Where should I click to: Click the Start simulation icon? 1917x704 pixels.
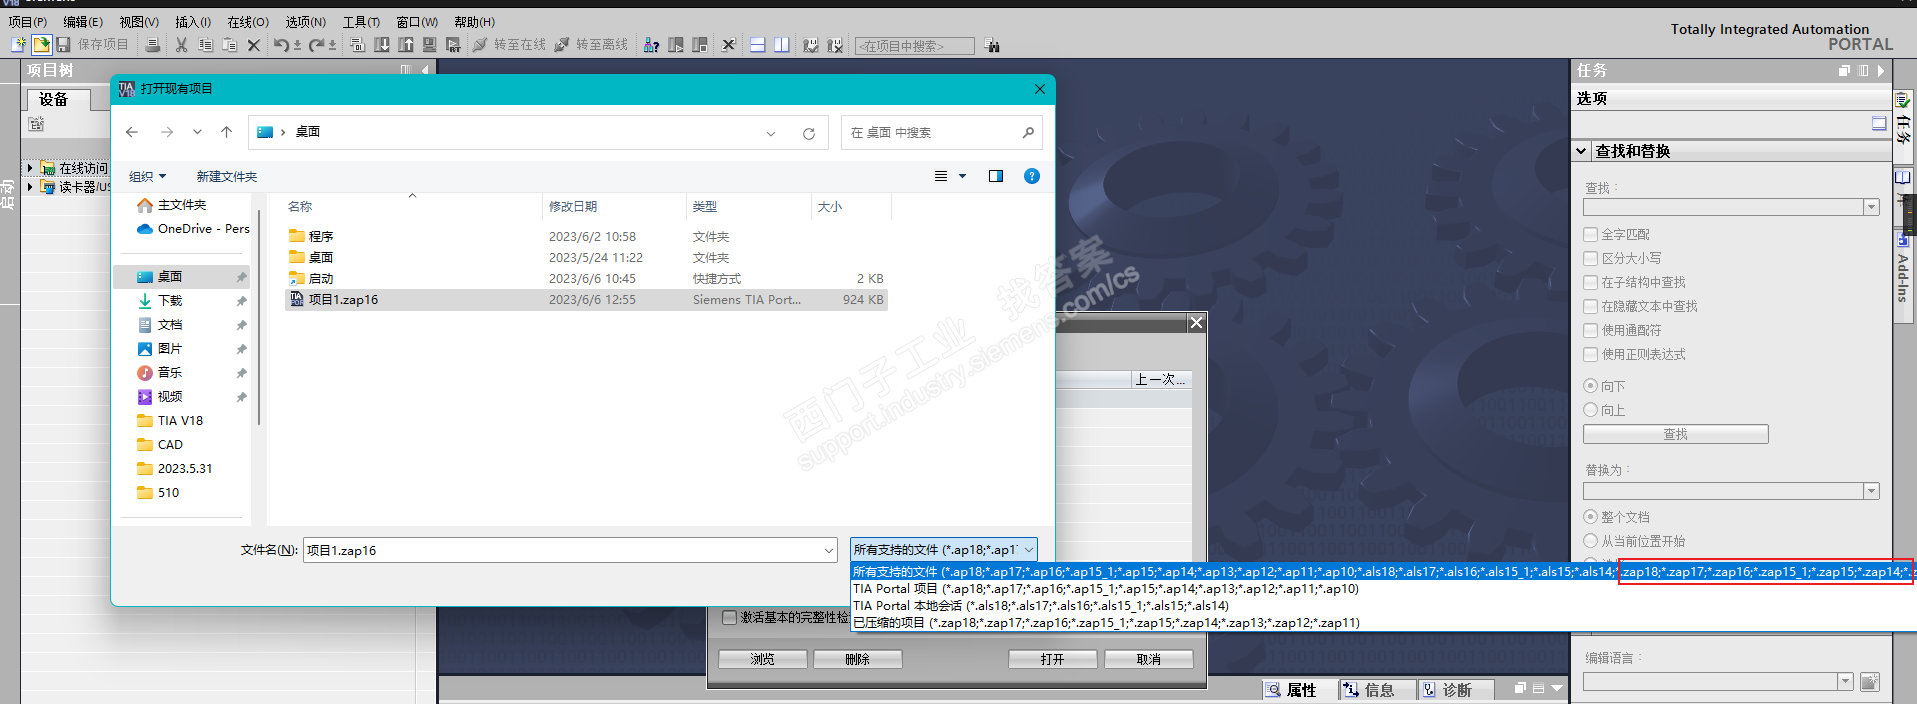click(x=429, y=45)
